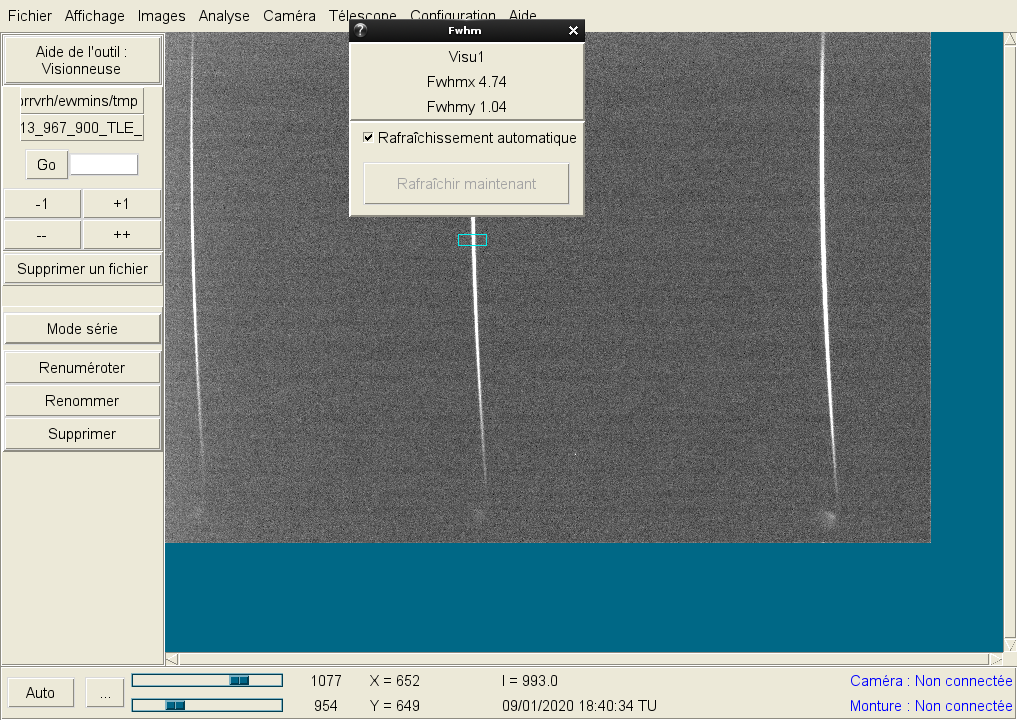Click the Rafraîchir maintenant button
The height and width of the screenshot is (720, 1017).
465,183
